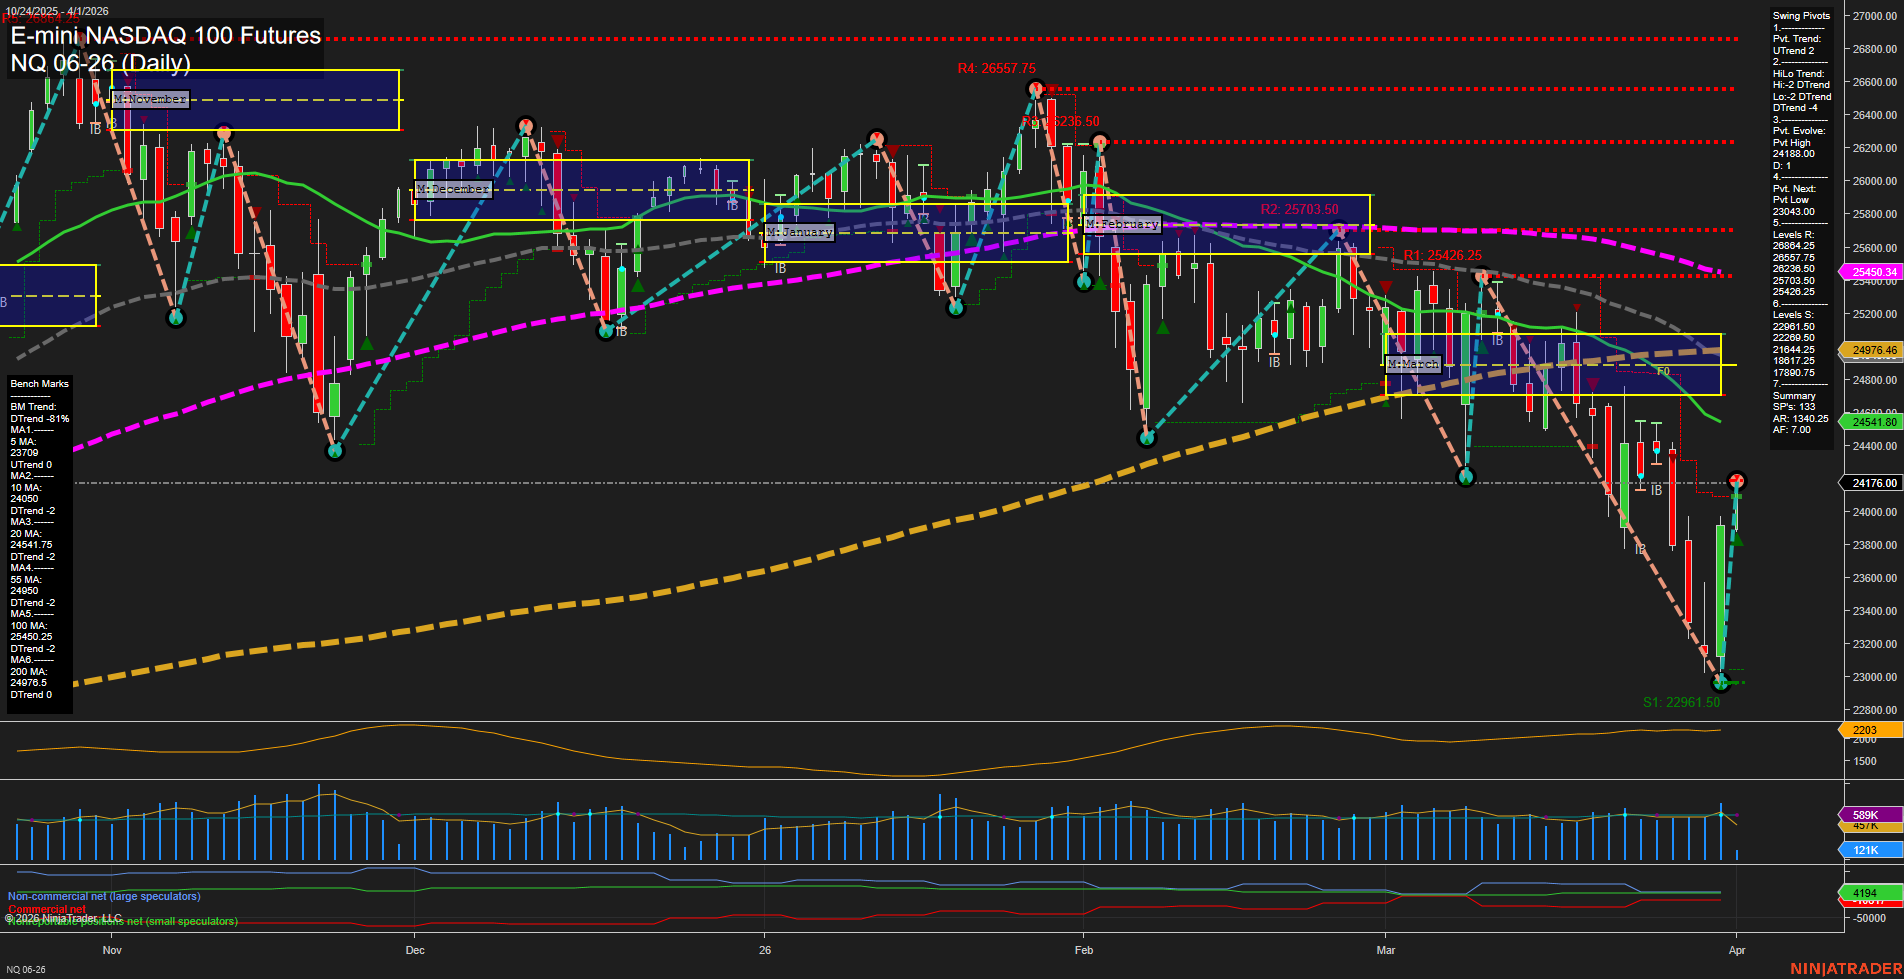Click the M:November monthly range box
The image size is (1904, 979).
148,99
